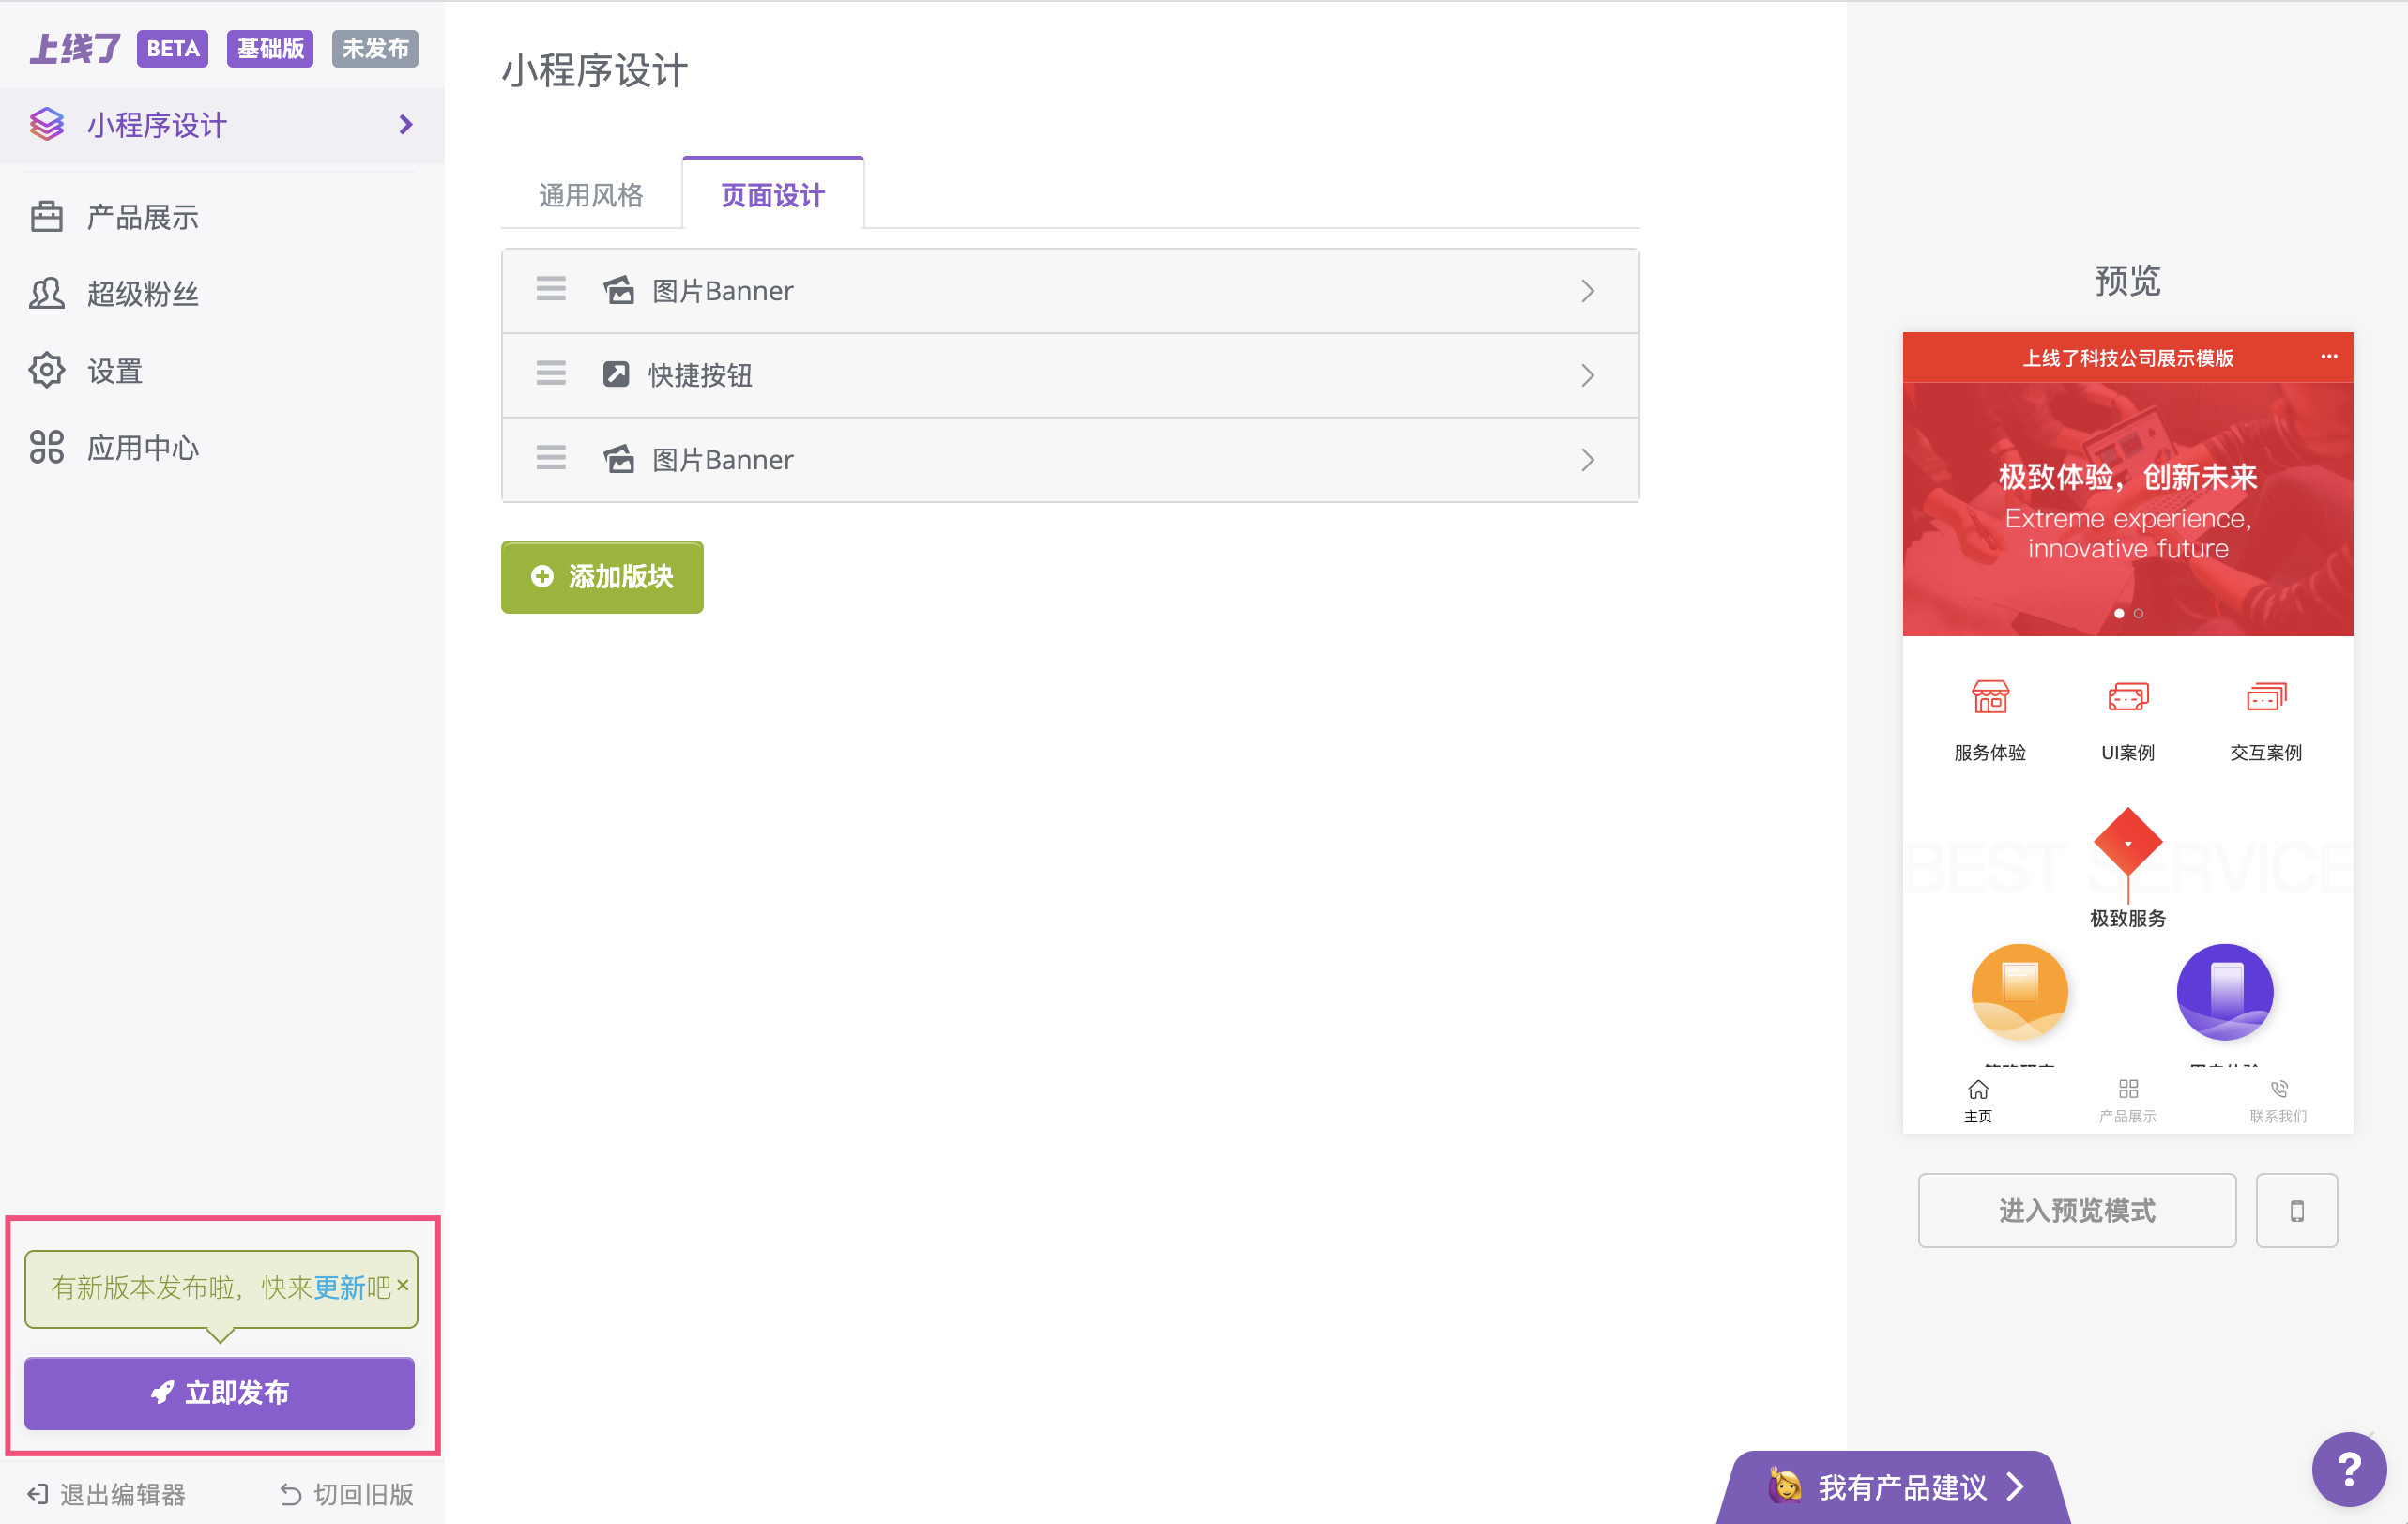Dismiss the new version notification with ×
The height and width of the screenshot is (1524, 2408).
[x=403, y=1287]
